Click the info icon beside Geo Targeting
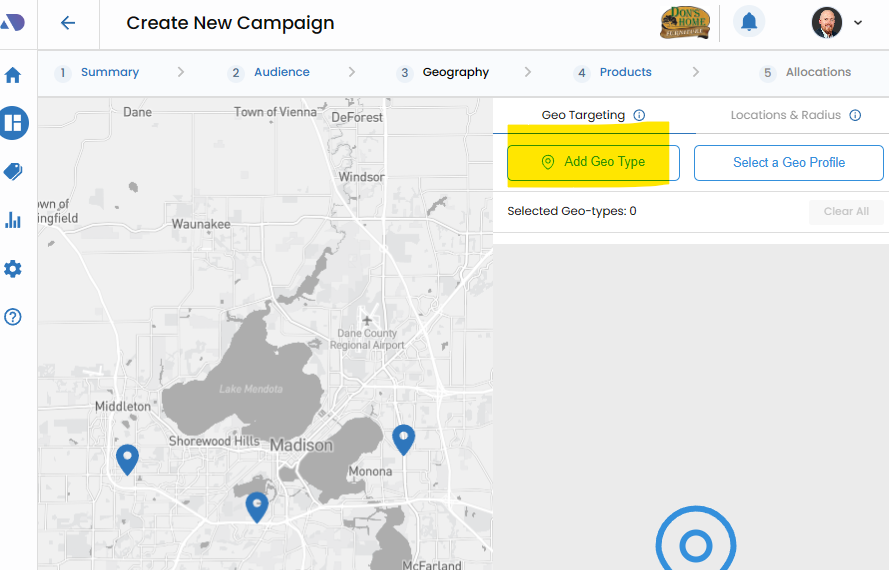This screenshot has width=889, height=570. [x=639, y=115]
